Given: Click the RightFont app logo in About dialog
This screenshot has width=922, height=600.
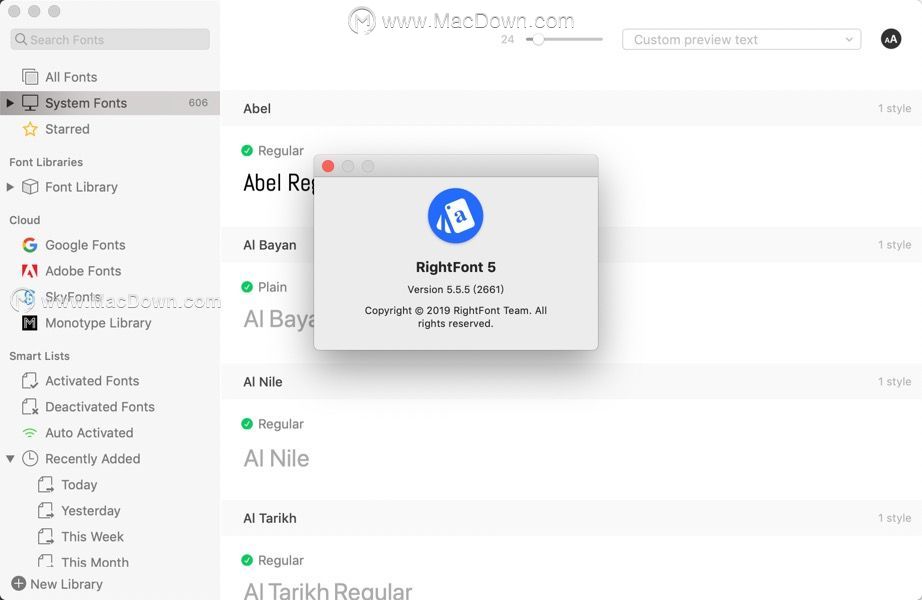Looking at the screenshot, I should coord(456,216).
